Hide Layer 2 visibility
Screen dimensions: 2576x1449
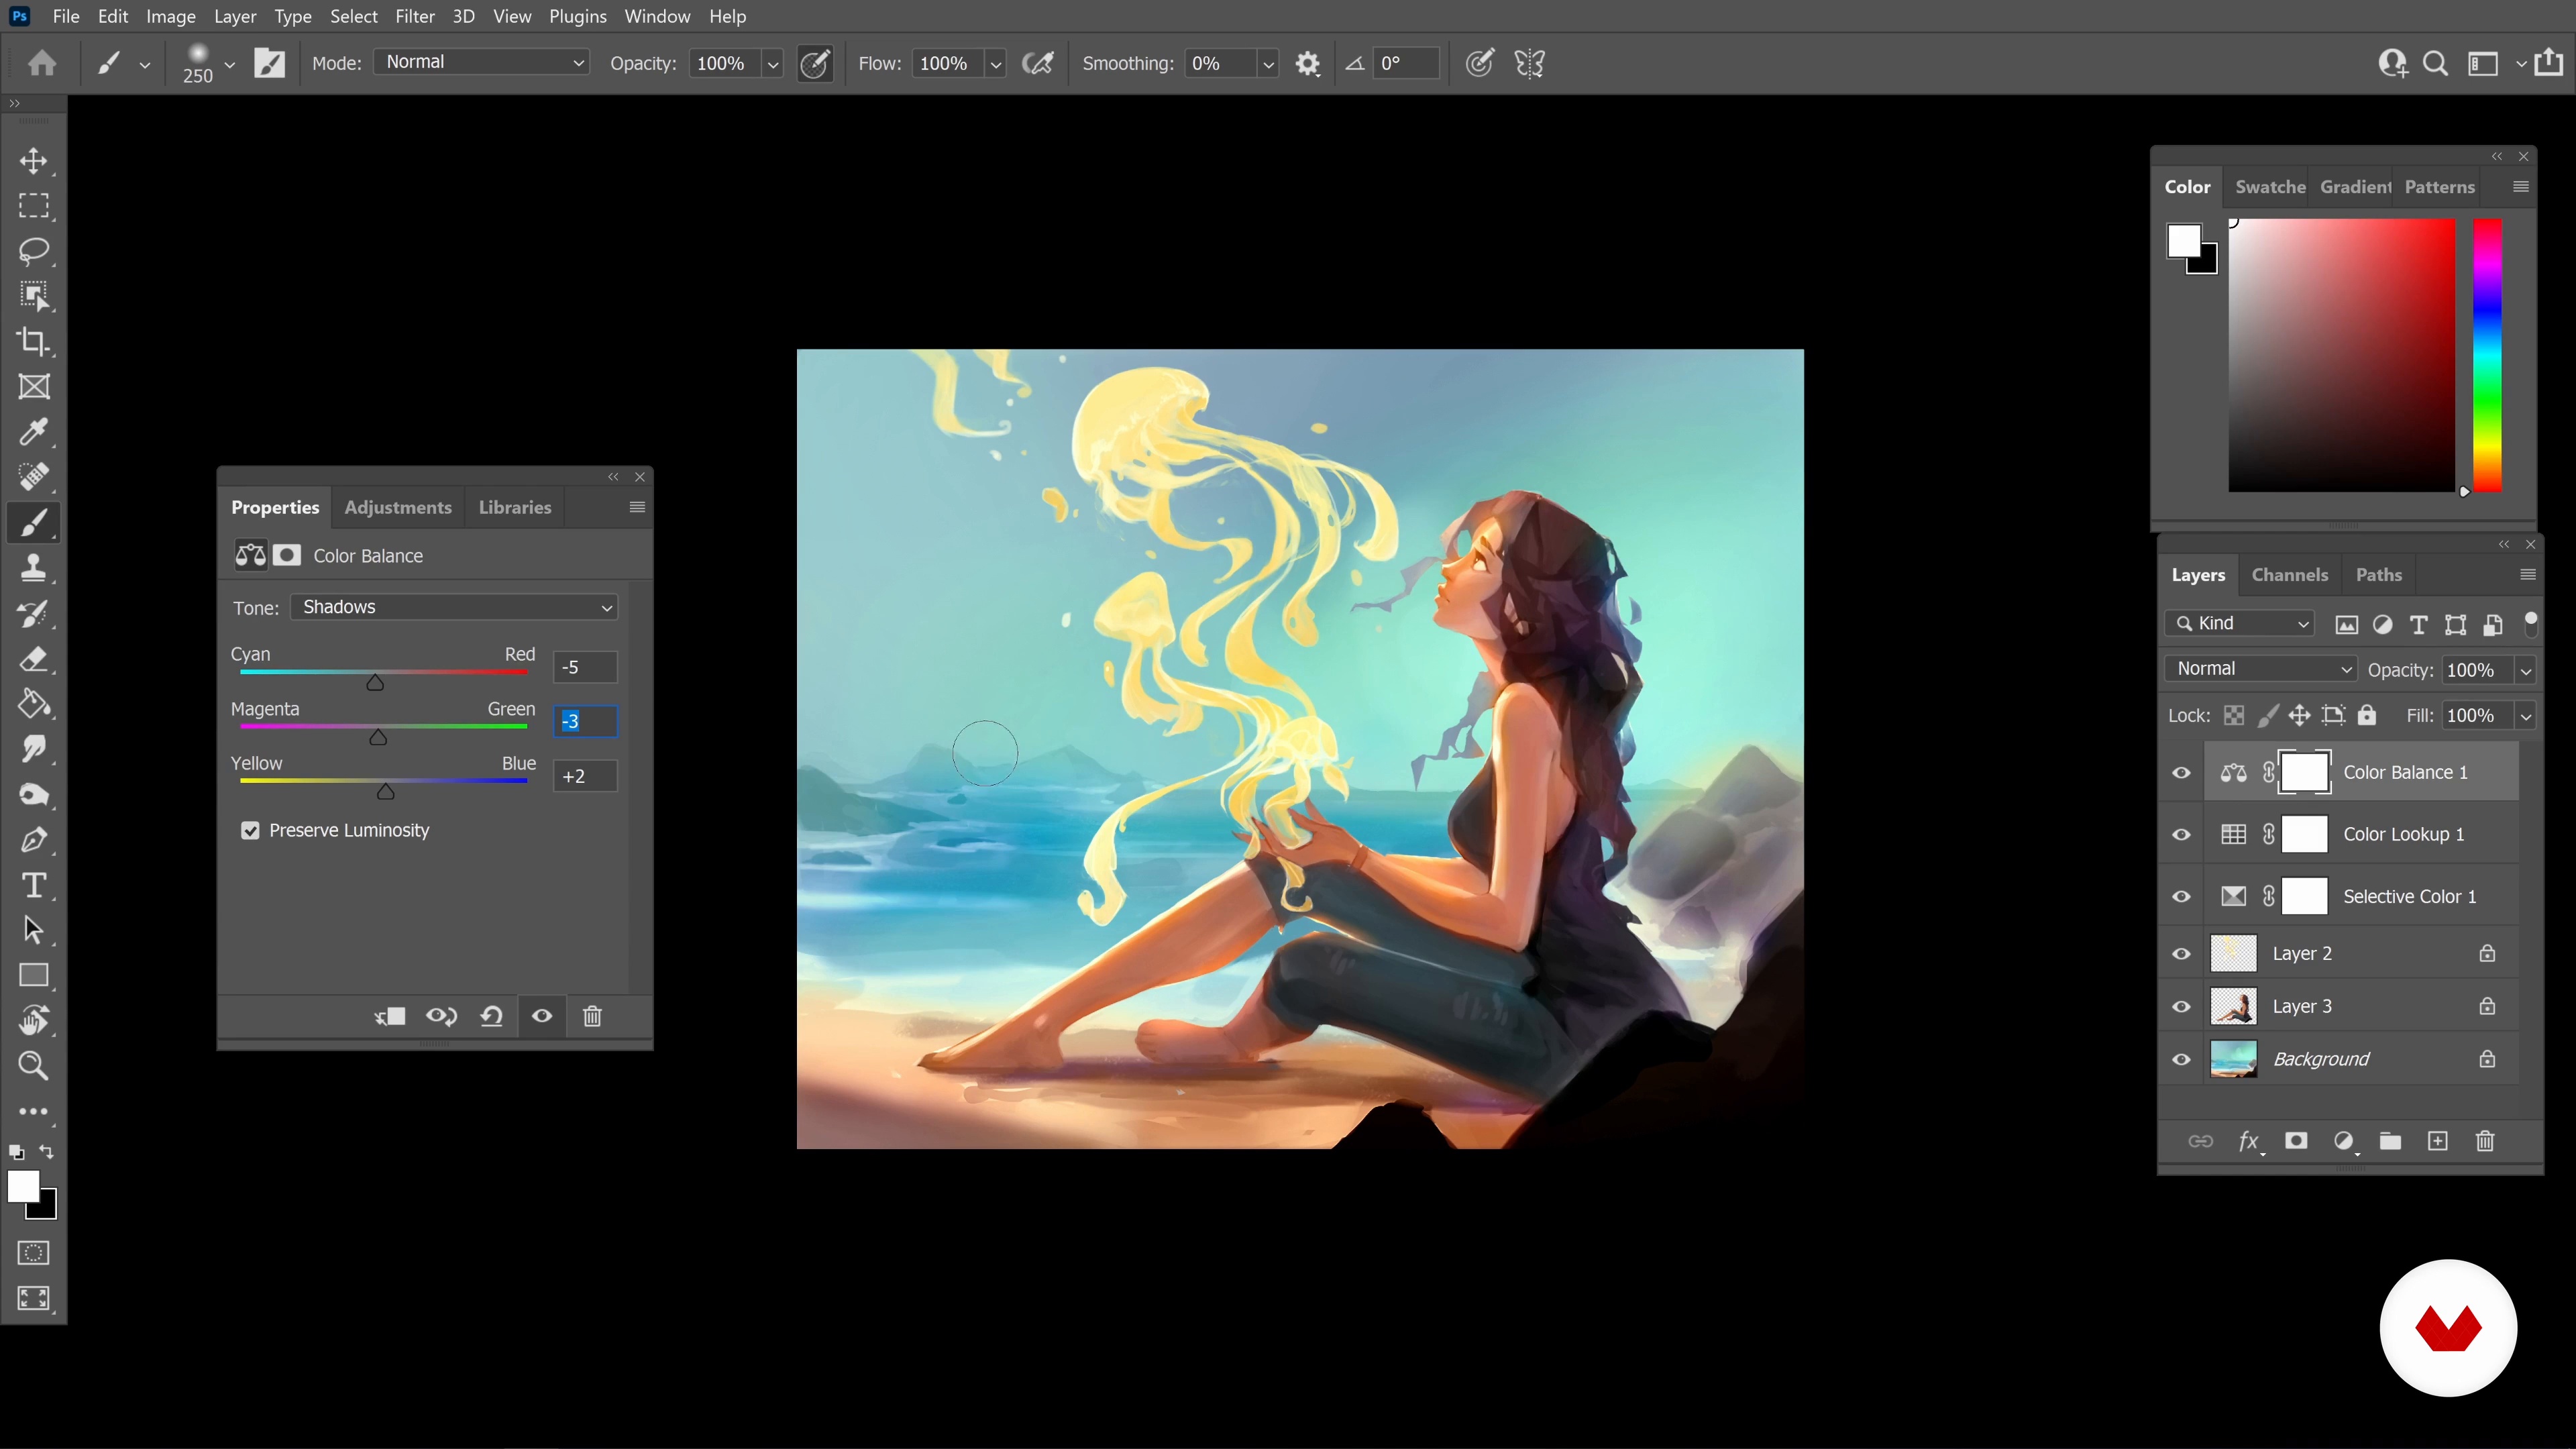(x=2181, y=953)
